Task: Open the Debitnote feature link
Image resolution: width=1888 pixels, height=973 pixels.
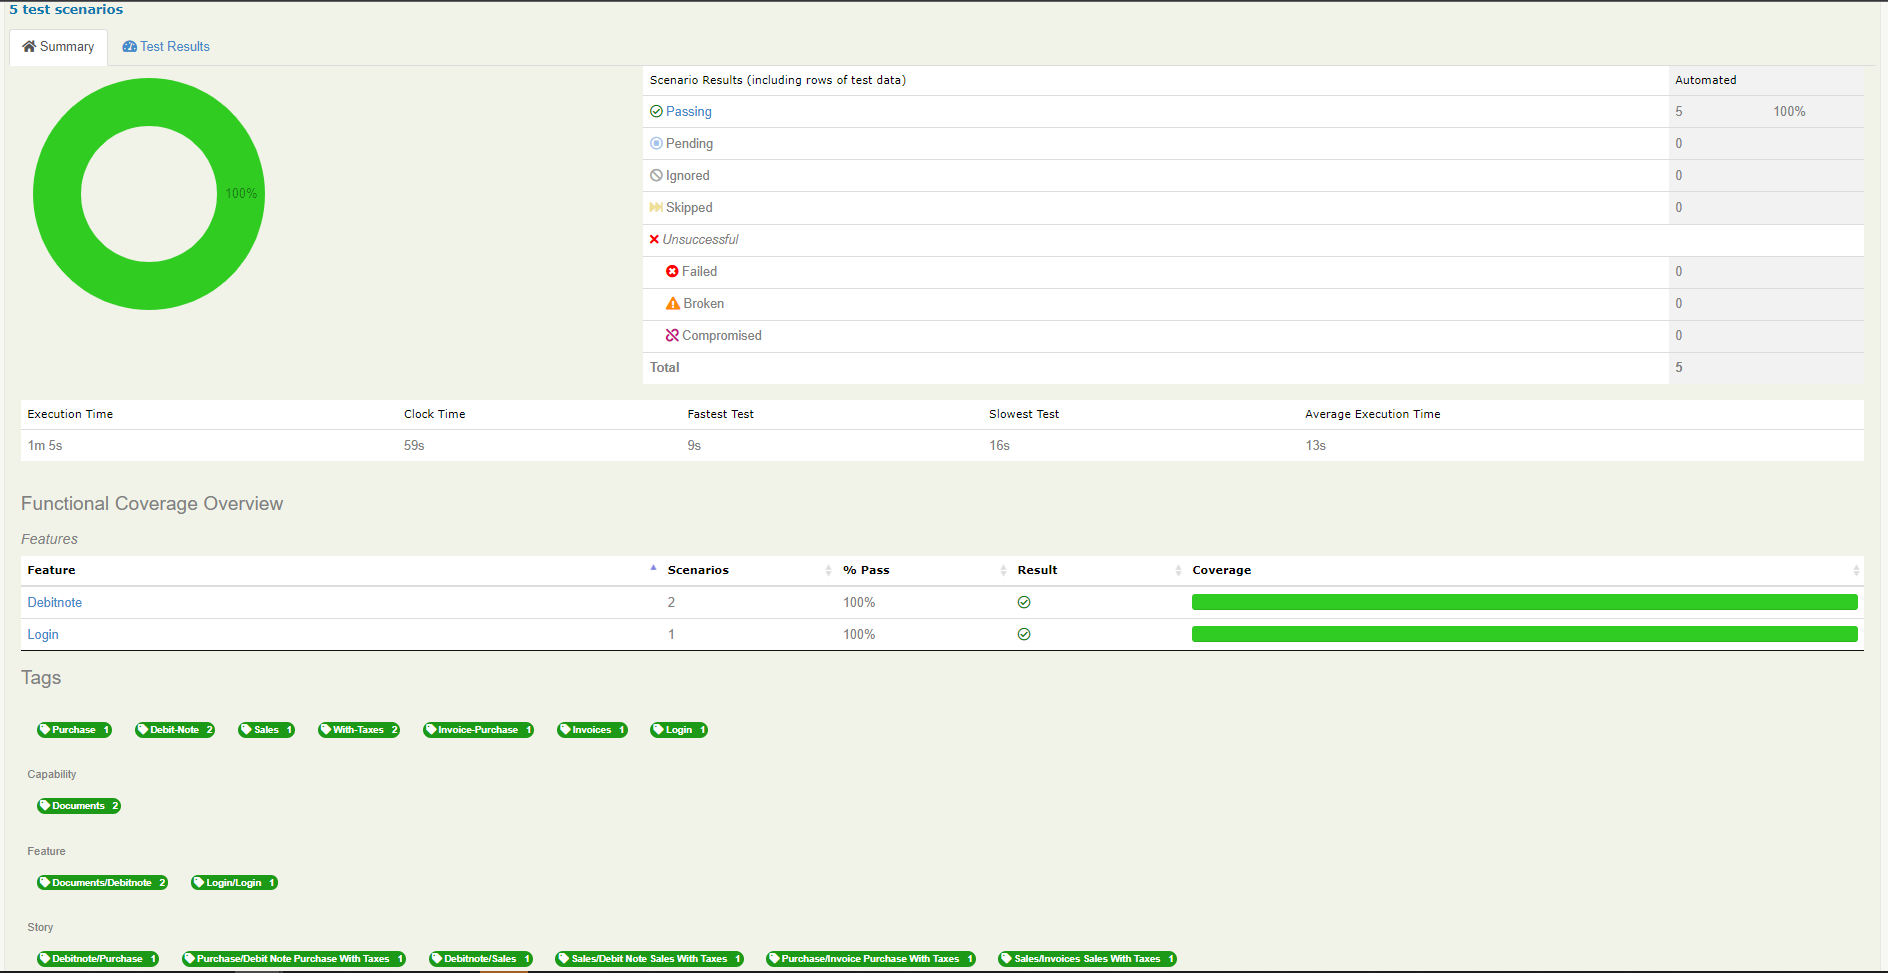Action: point(54,602)
